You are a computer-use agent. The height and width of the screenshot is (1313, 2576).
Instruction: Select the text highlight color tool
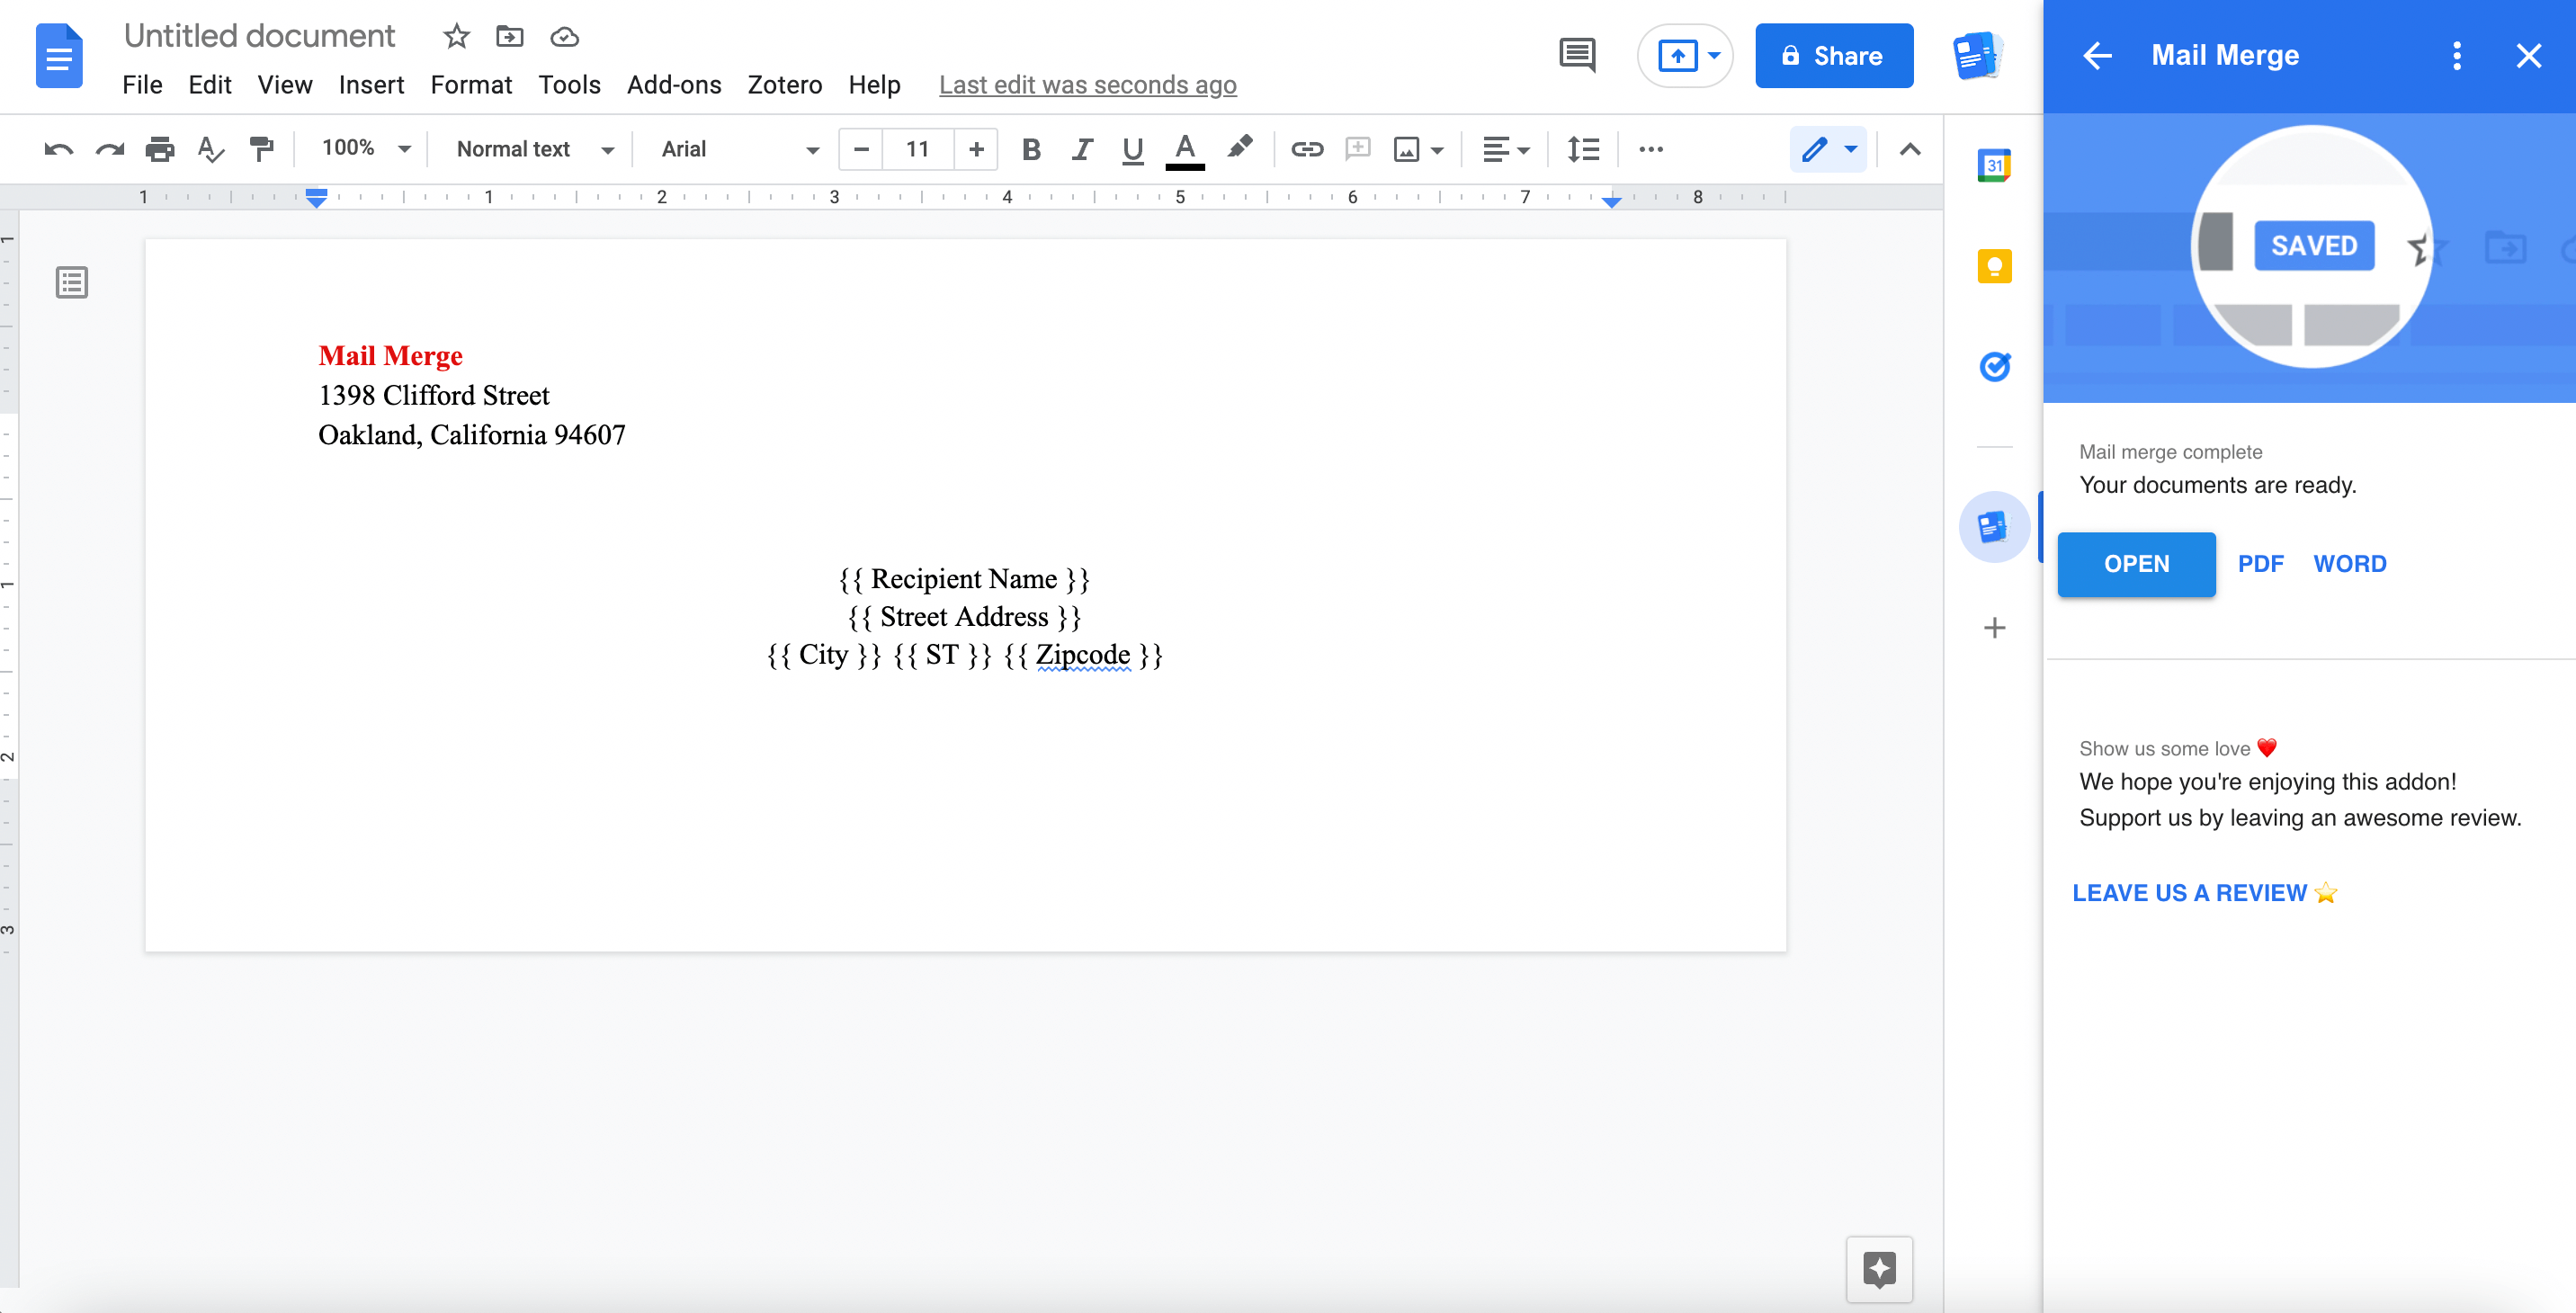[1241, 149]
